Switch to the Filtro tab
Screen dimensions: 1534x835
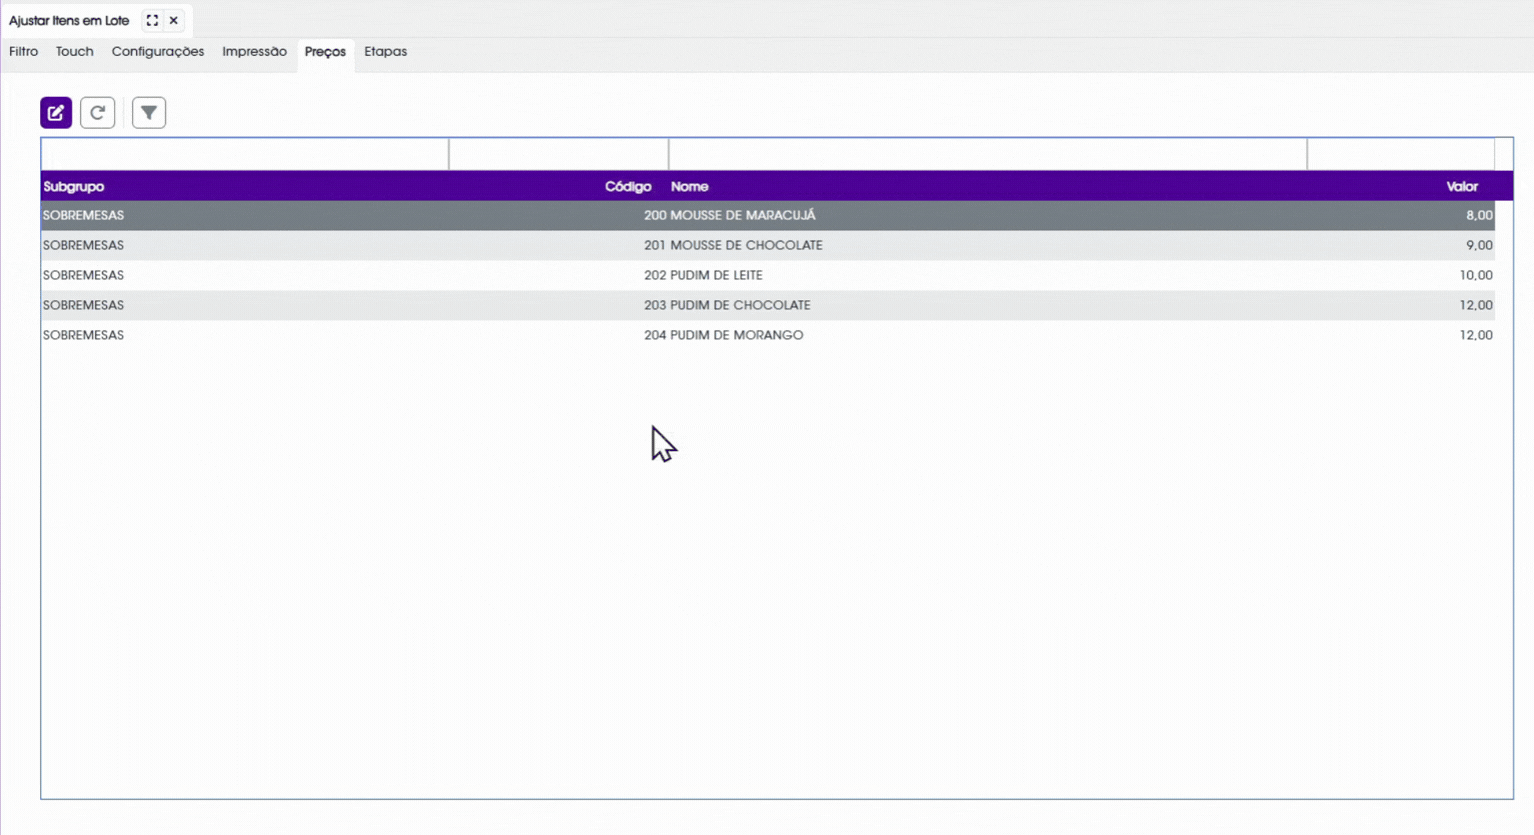click(x=24, y=52)
